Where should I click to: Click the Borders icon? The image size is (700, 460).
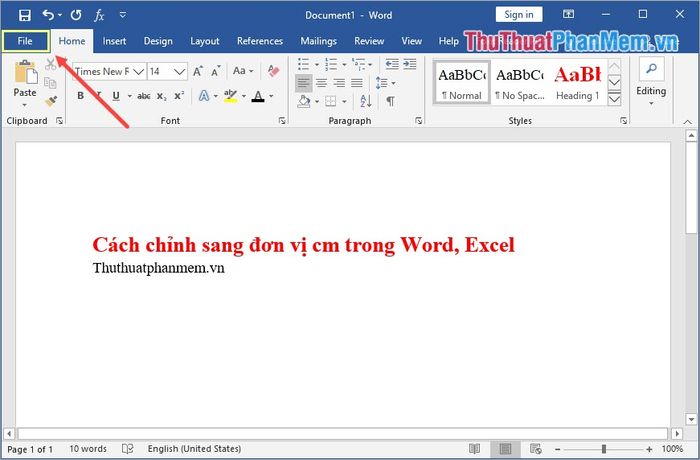click(331, 102)
